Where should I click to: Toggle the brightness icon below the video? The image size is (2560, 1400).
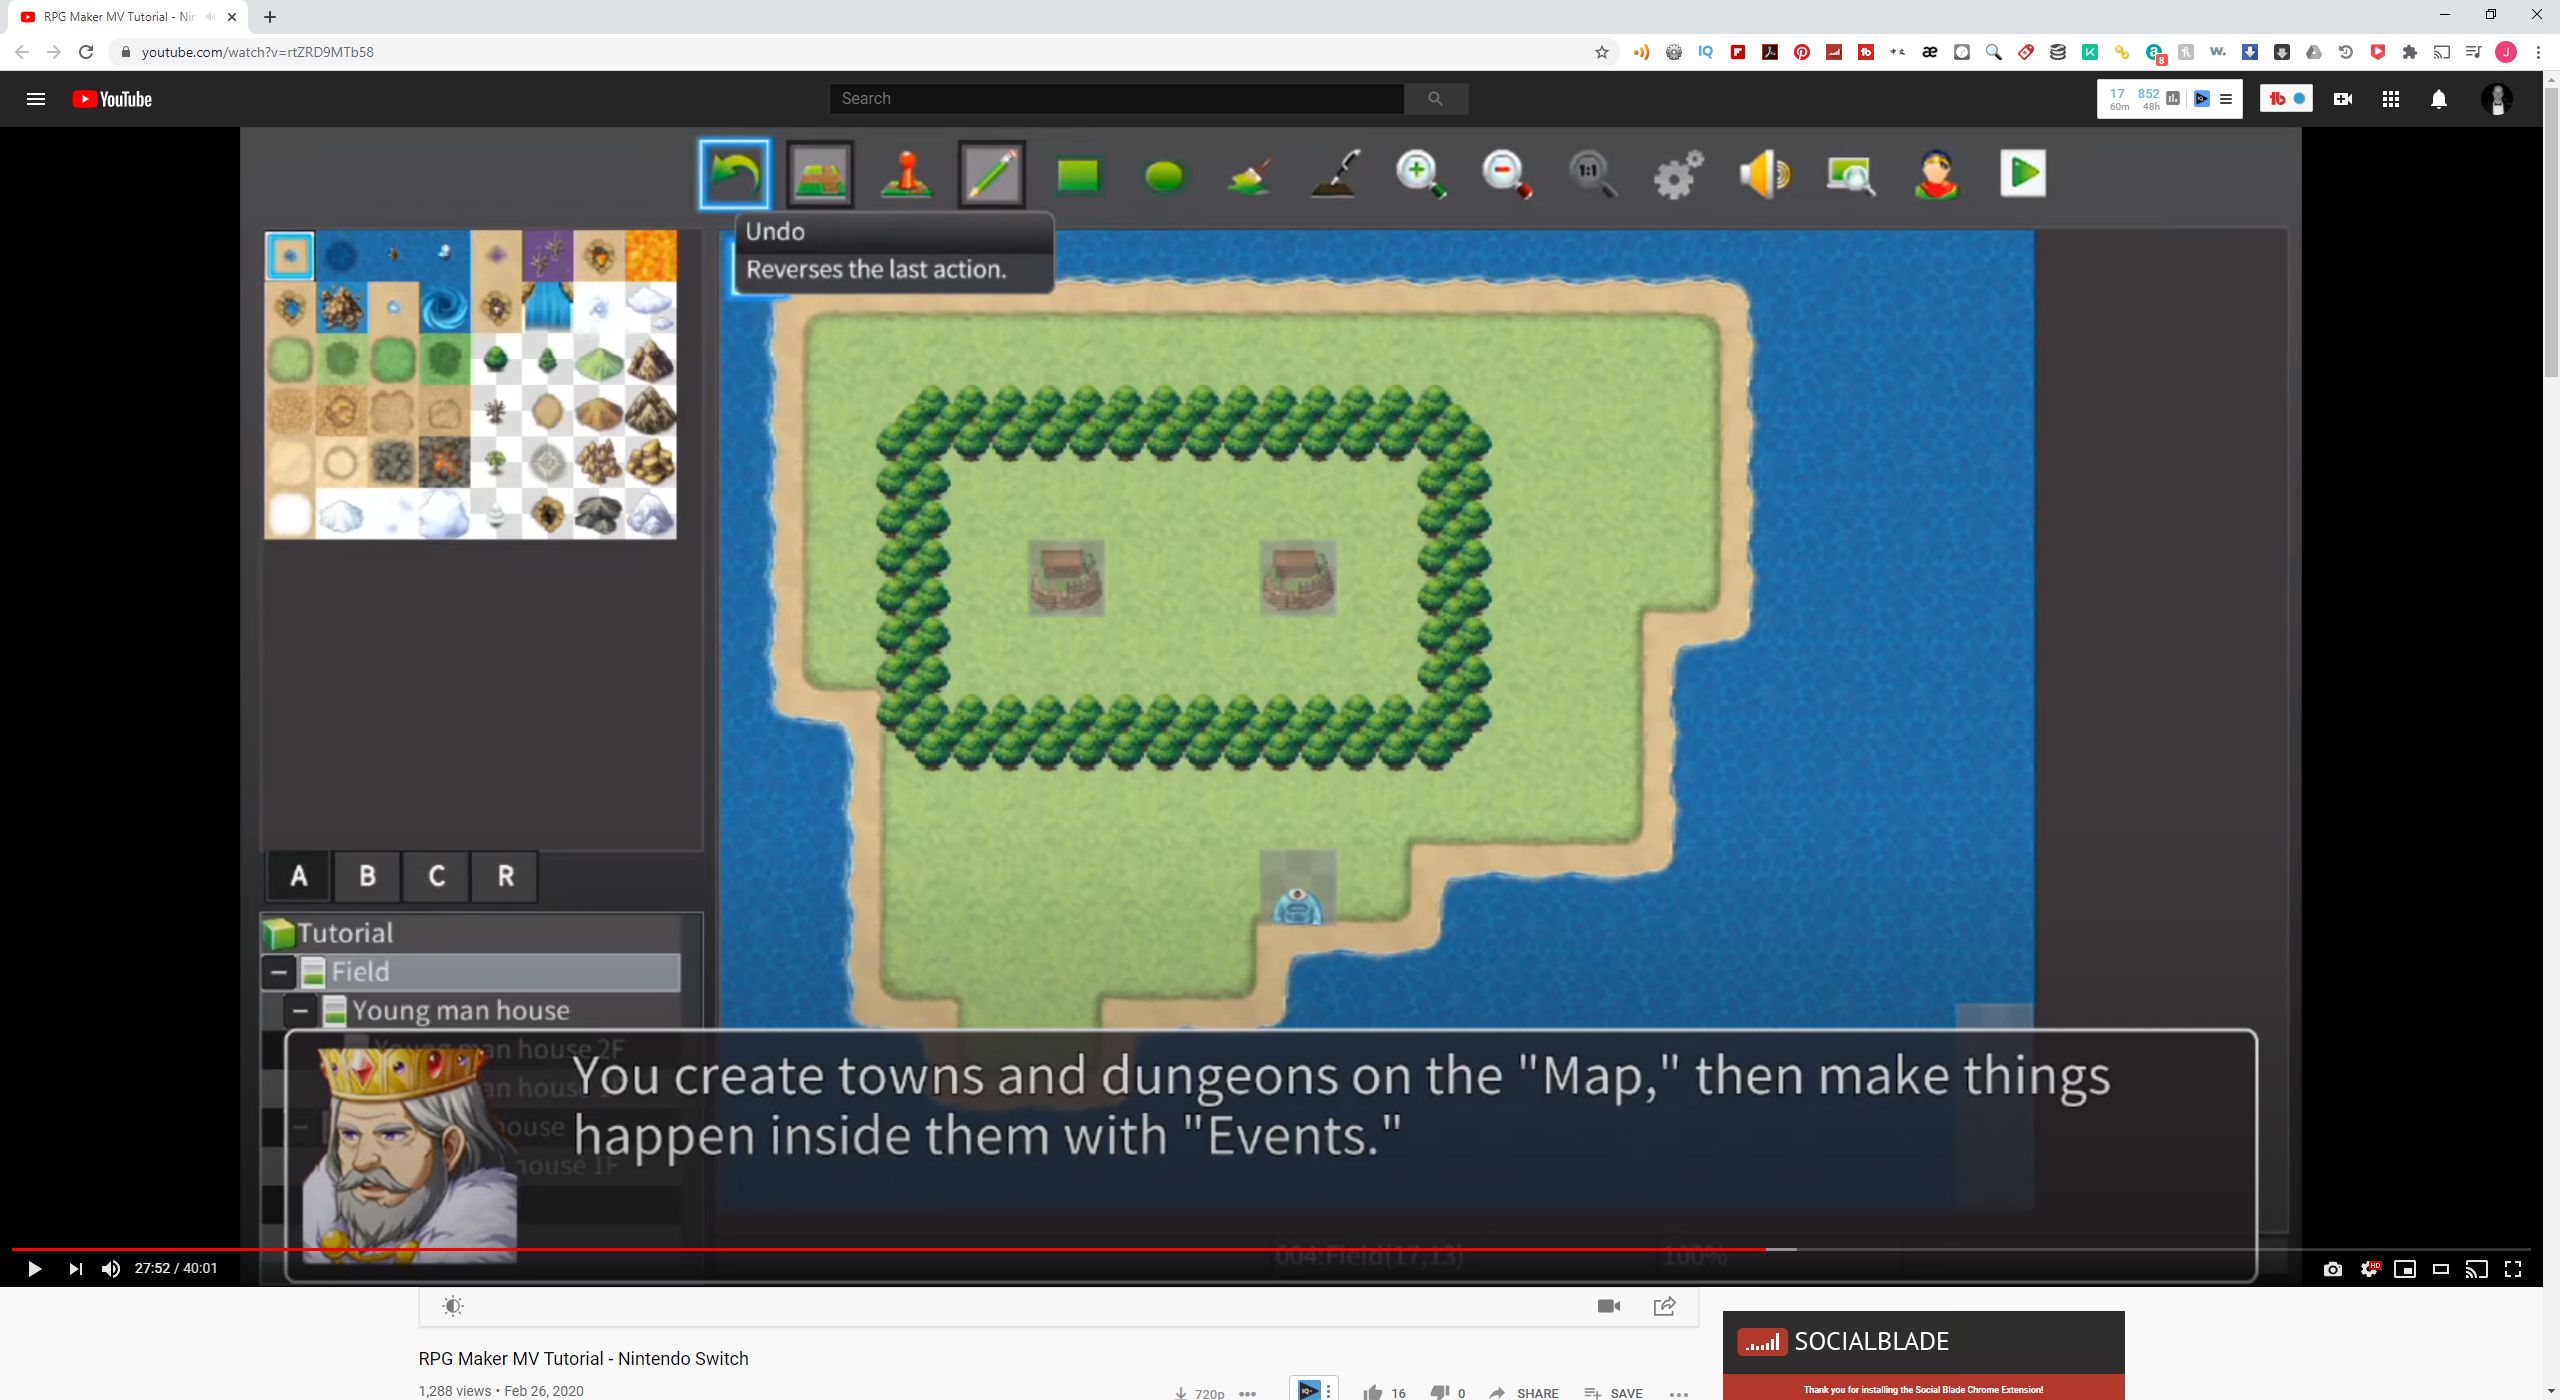pos(453,1306)
